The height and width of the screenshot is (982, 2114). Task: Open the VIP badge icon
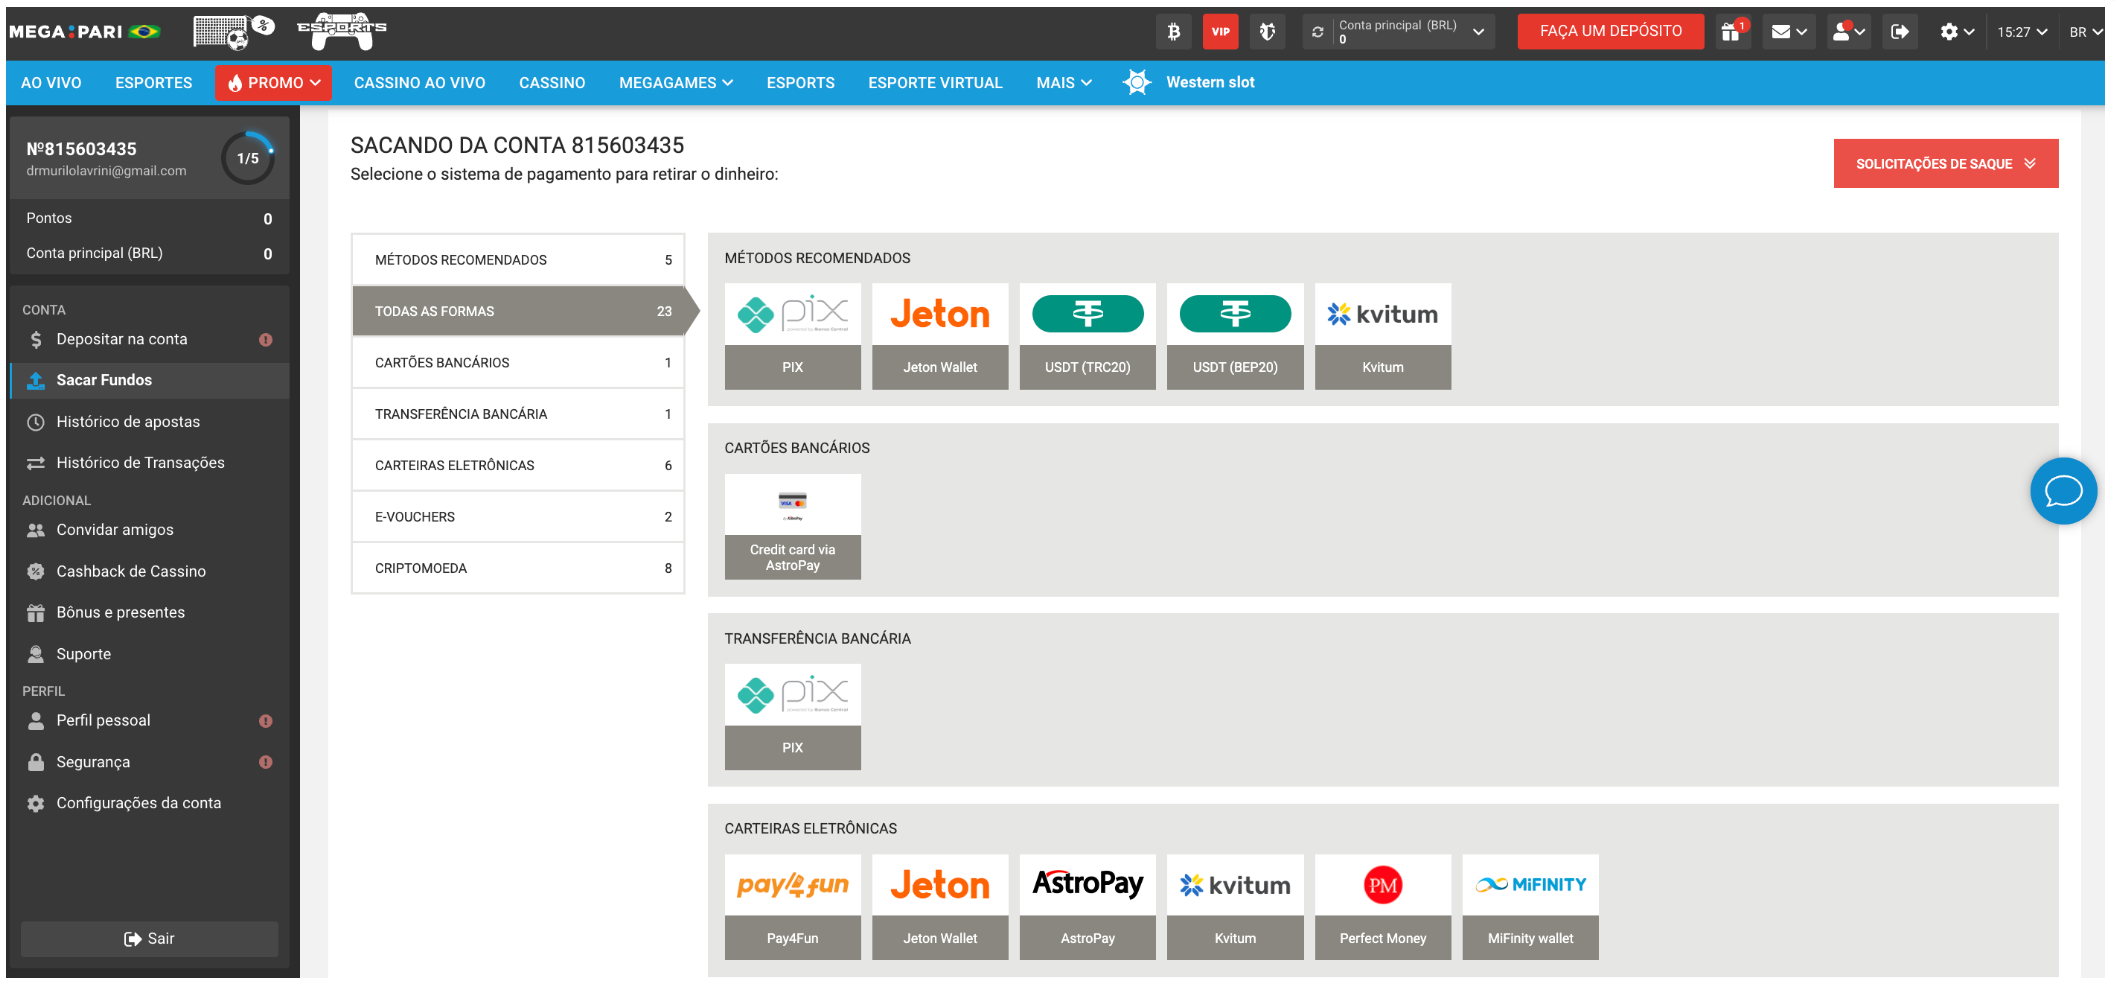1220,32
